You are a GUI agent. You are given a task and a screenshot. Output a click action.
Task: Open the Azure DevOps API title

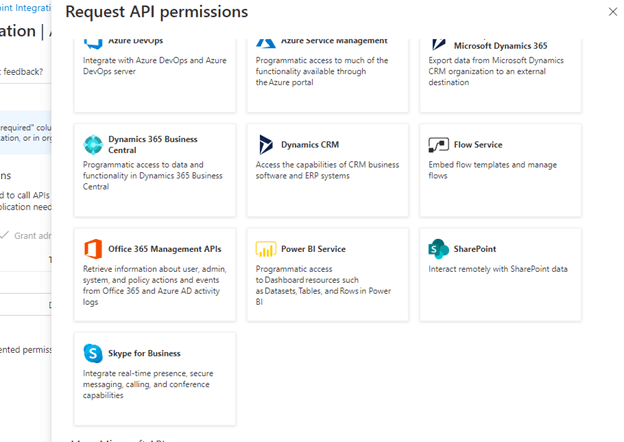pyautogui.click(x=136, y=41)
